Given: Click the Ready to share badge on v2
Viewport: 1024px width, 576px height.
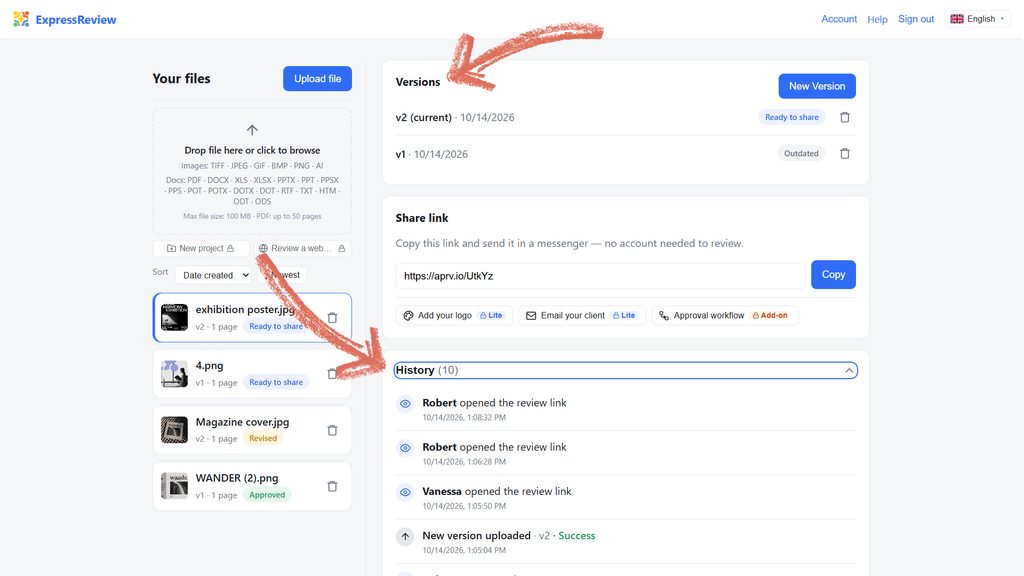Looking at the screenshot, I should click(792, 118).
